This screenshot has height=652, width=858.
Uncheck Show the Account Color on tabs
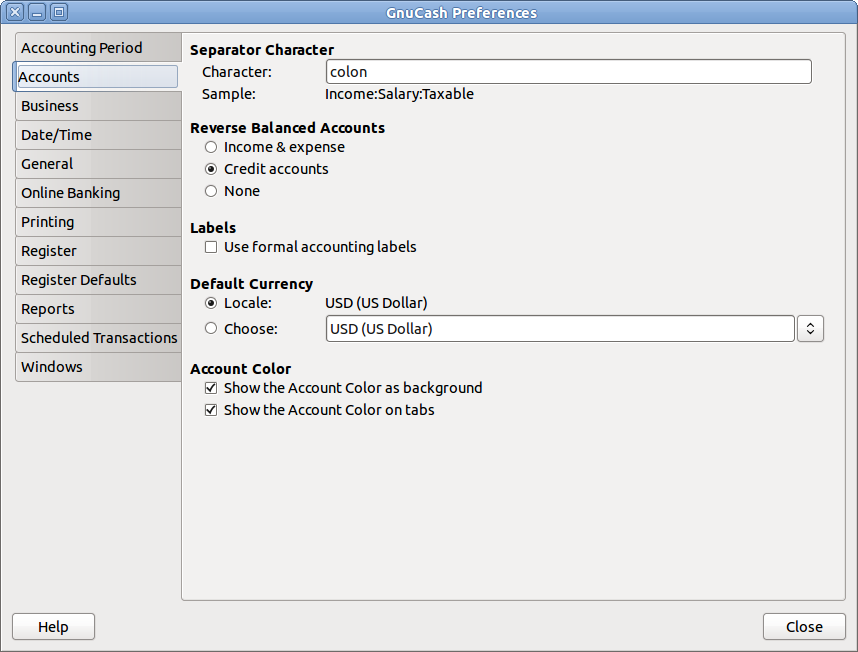click(x=211, y=410)
